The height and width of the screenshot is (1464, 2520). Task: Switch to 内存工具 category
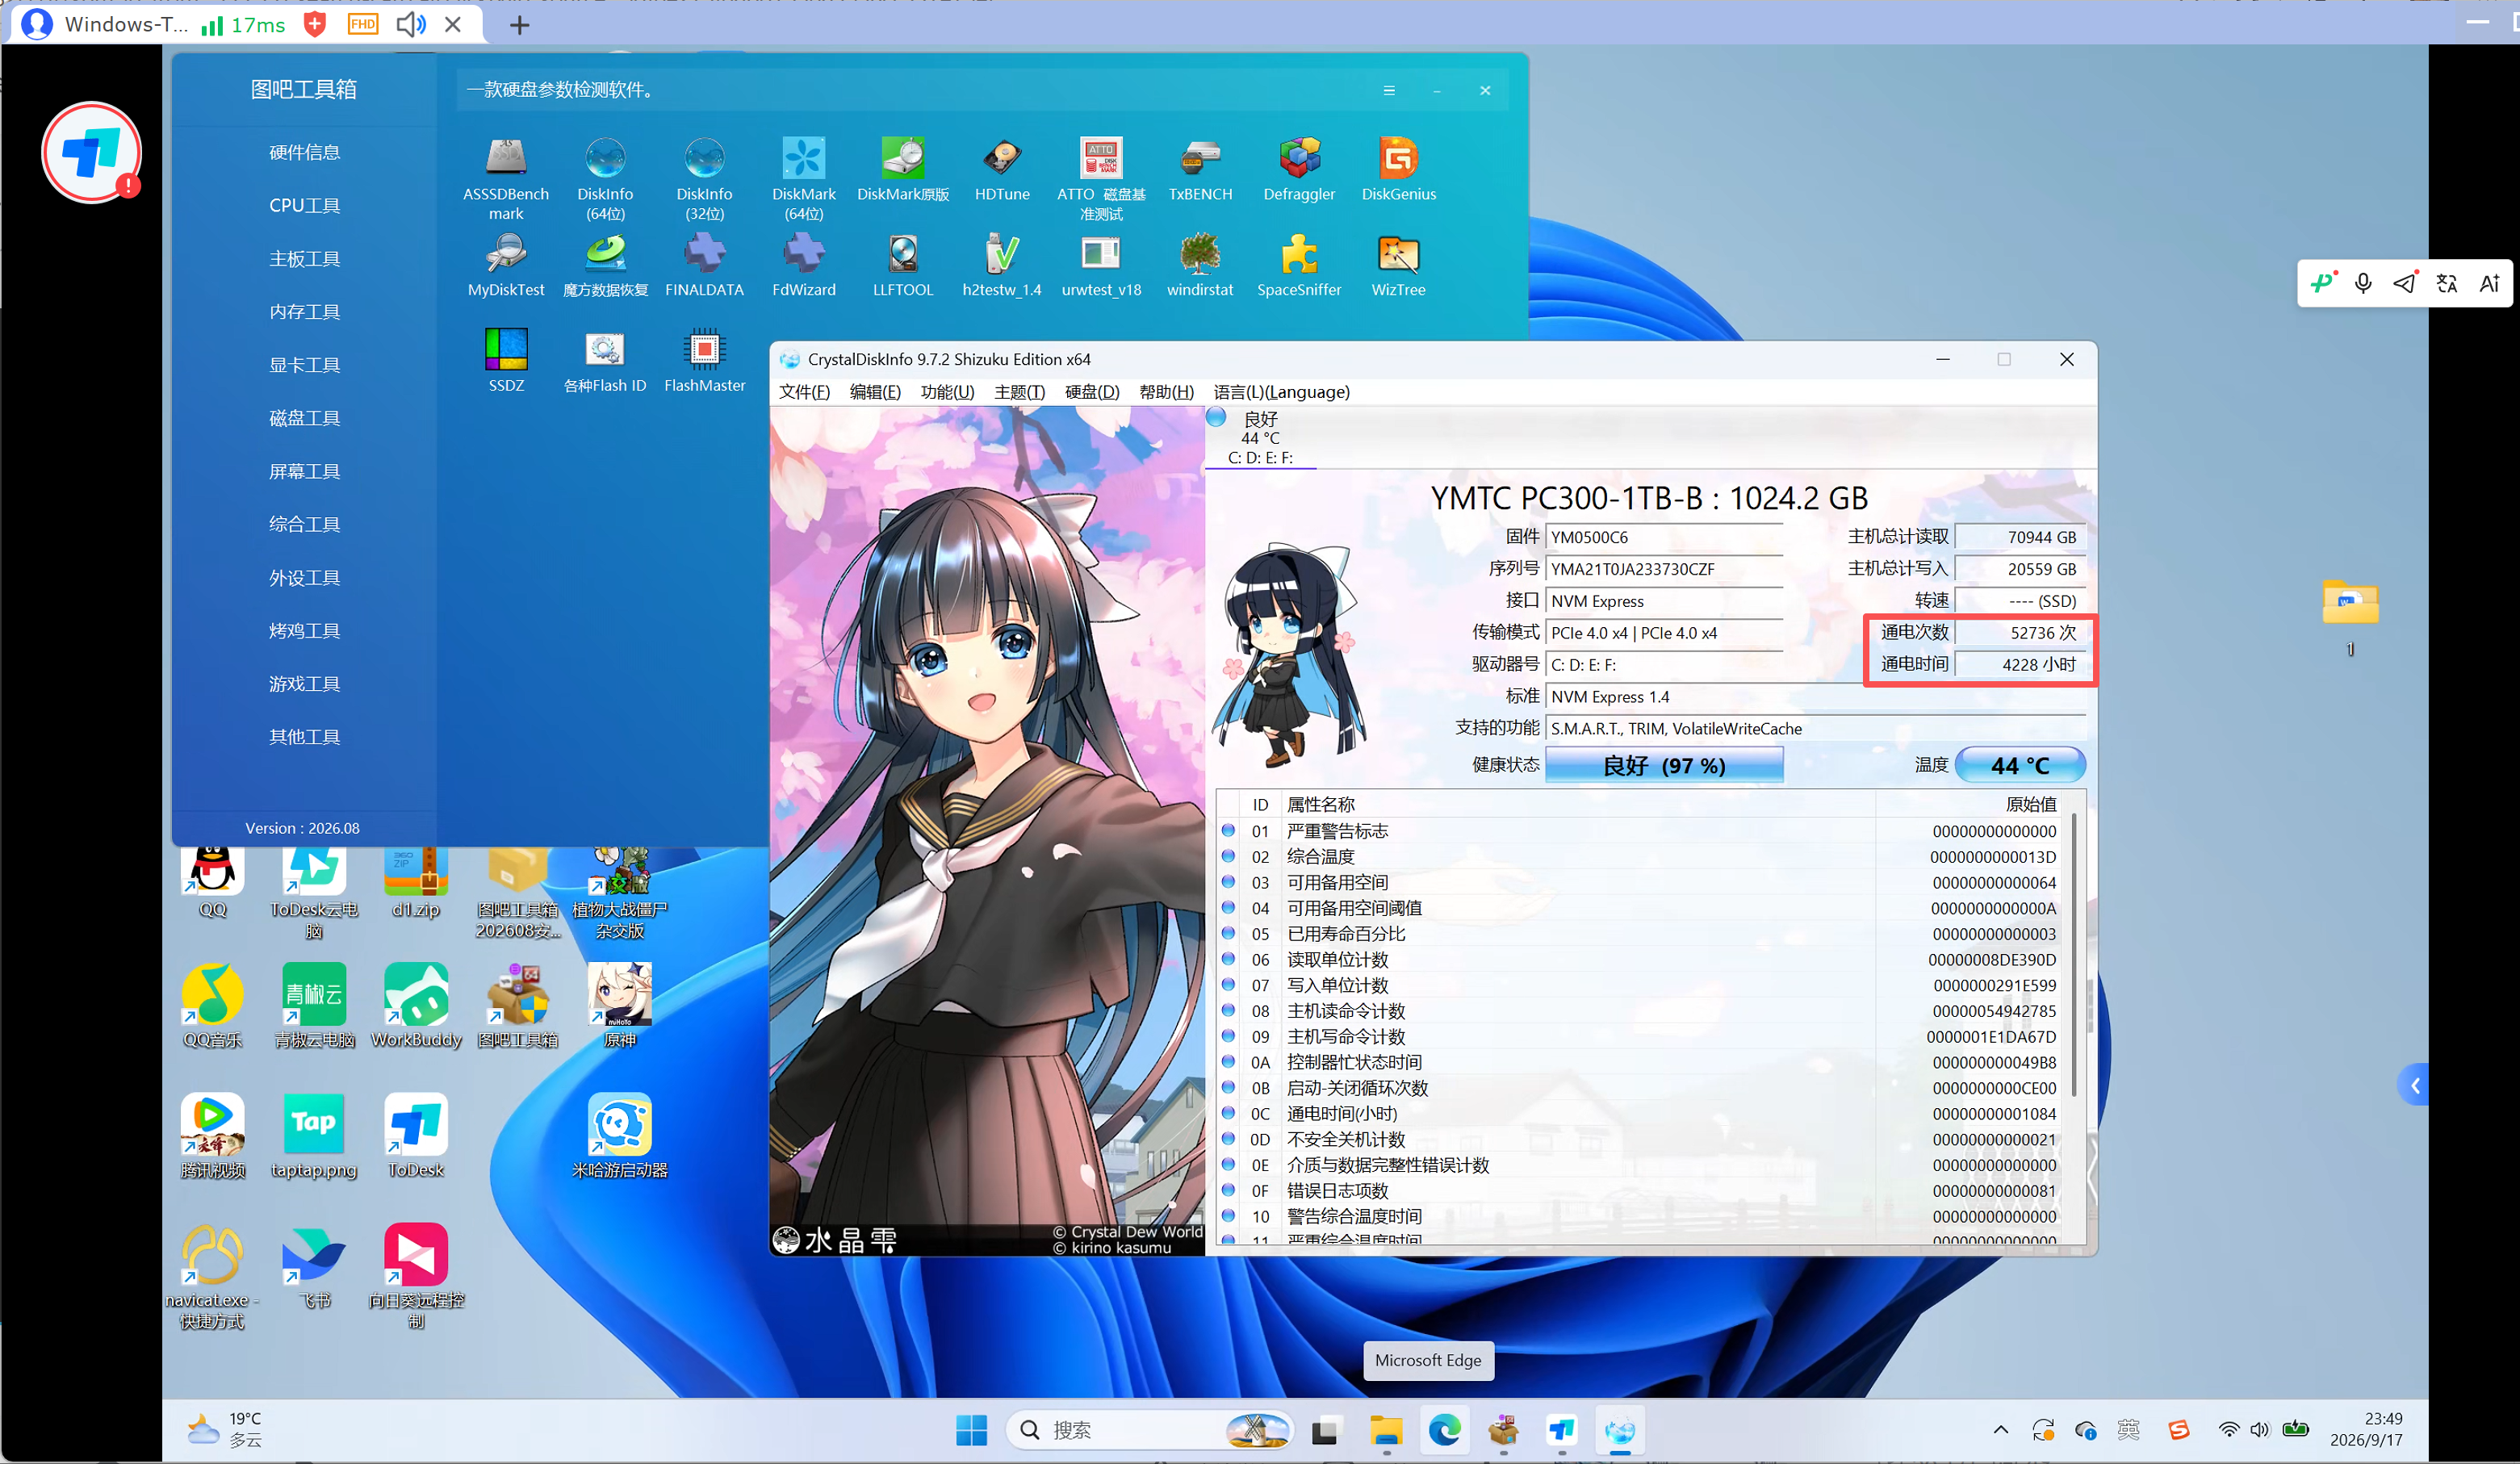304,311
